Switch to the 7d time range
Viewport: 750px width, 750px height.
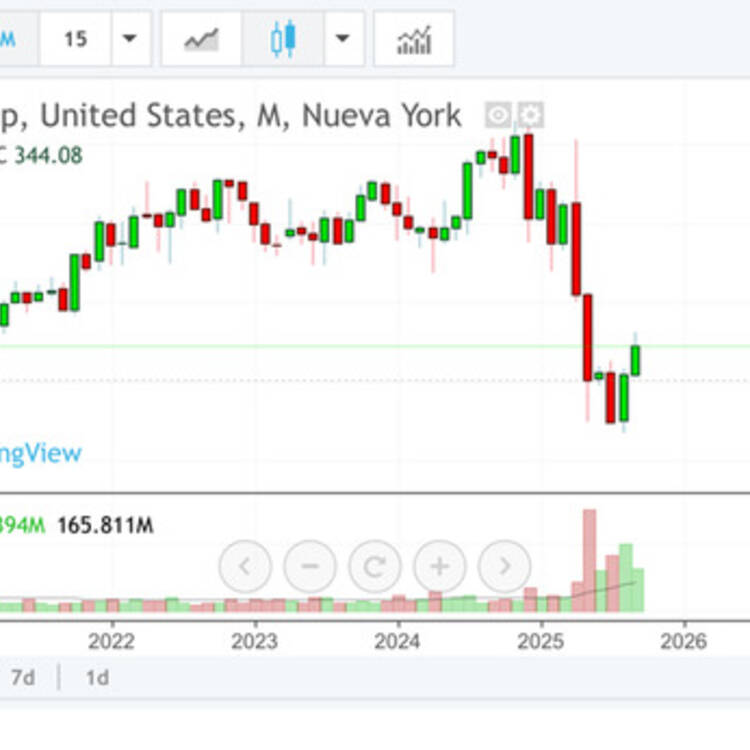coord(23,677)
